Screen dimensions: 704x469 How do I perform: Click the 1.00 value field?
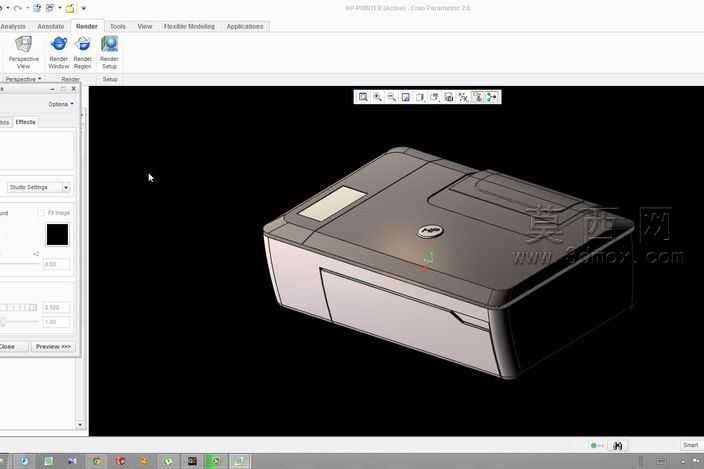point(56,322)
